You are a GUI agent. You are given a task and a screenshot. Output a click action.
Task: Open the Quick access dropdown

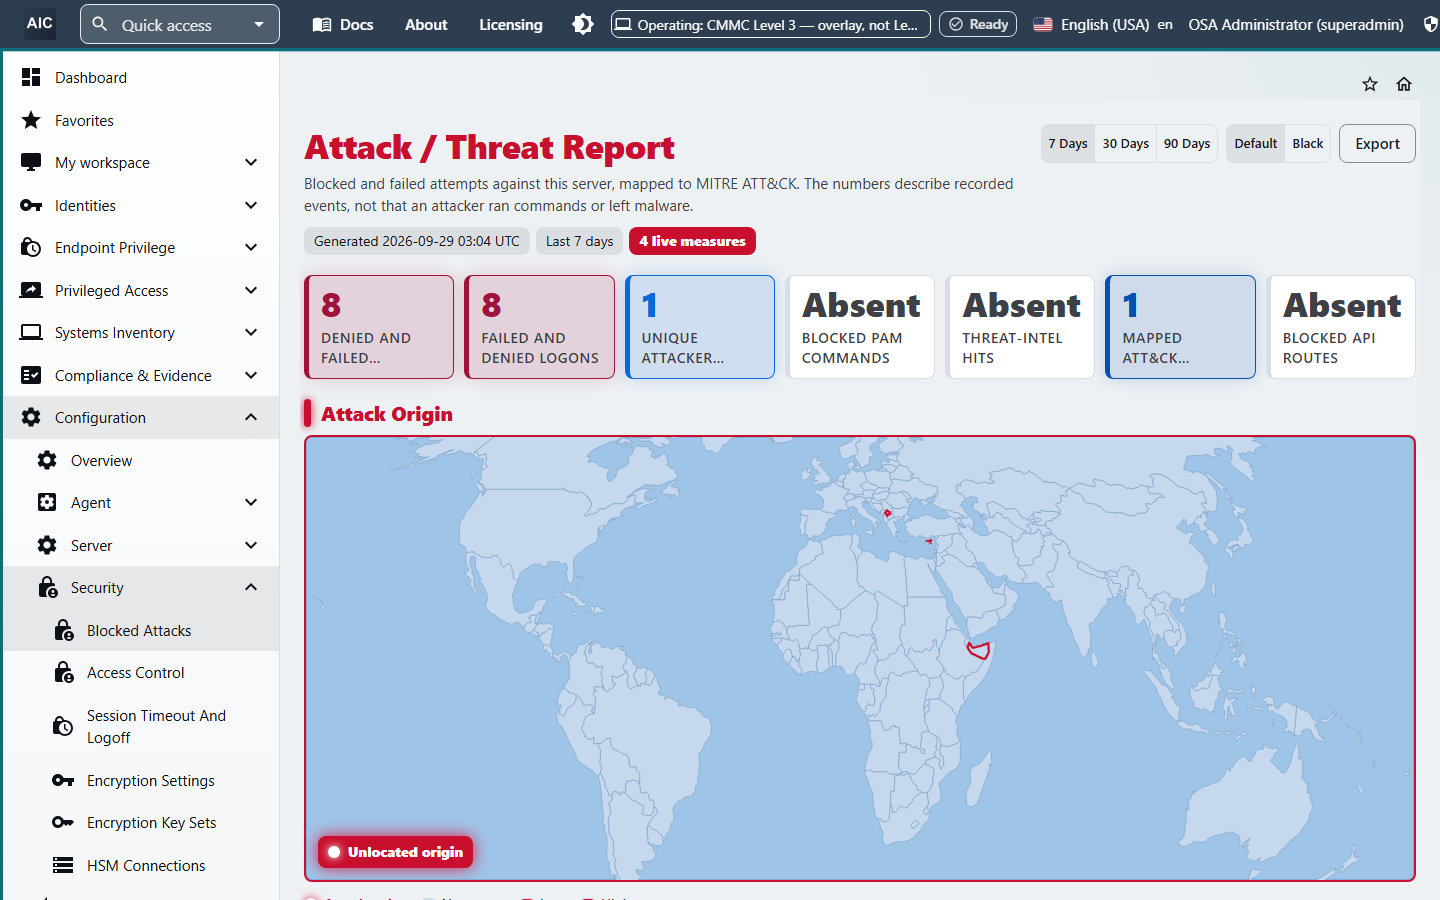click(x=180, y=24)
